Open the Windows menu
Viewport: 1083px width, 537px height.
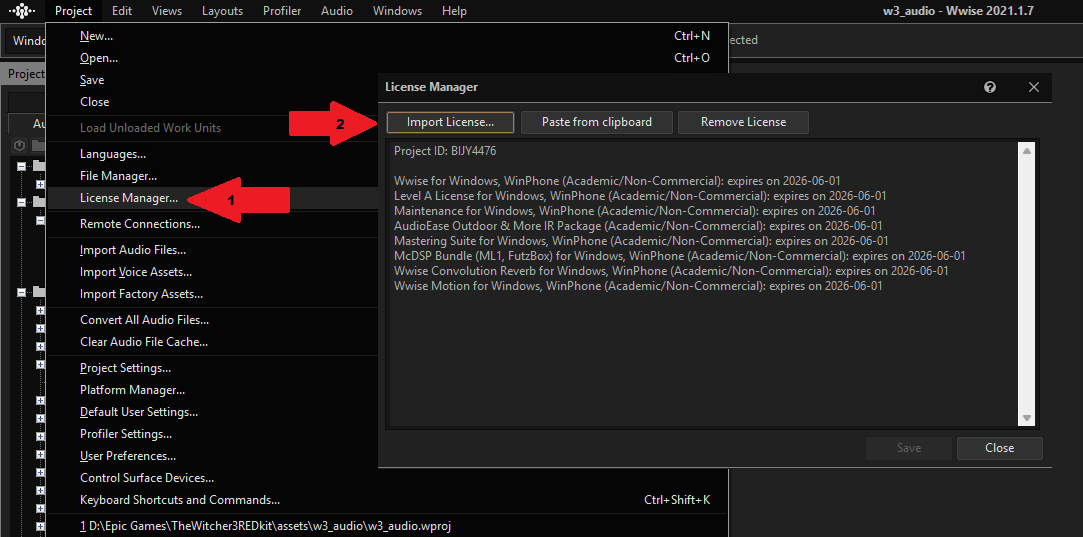[x=397, y=11]
